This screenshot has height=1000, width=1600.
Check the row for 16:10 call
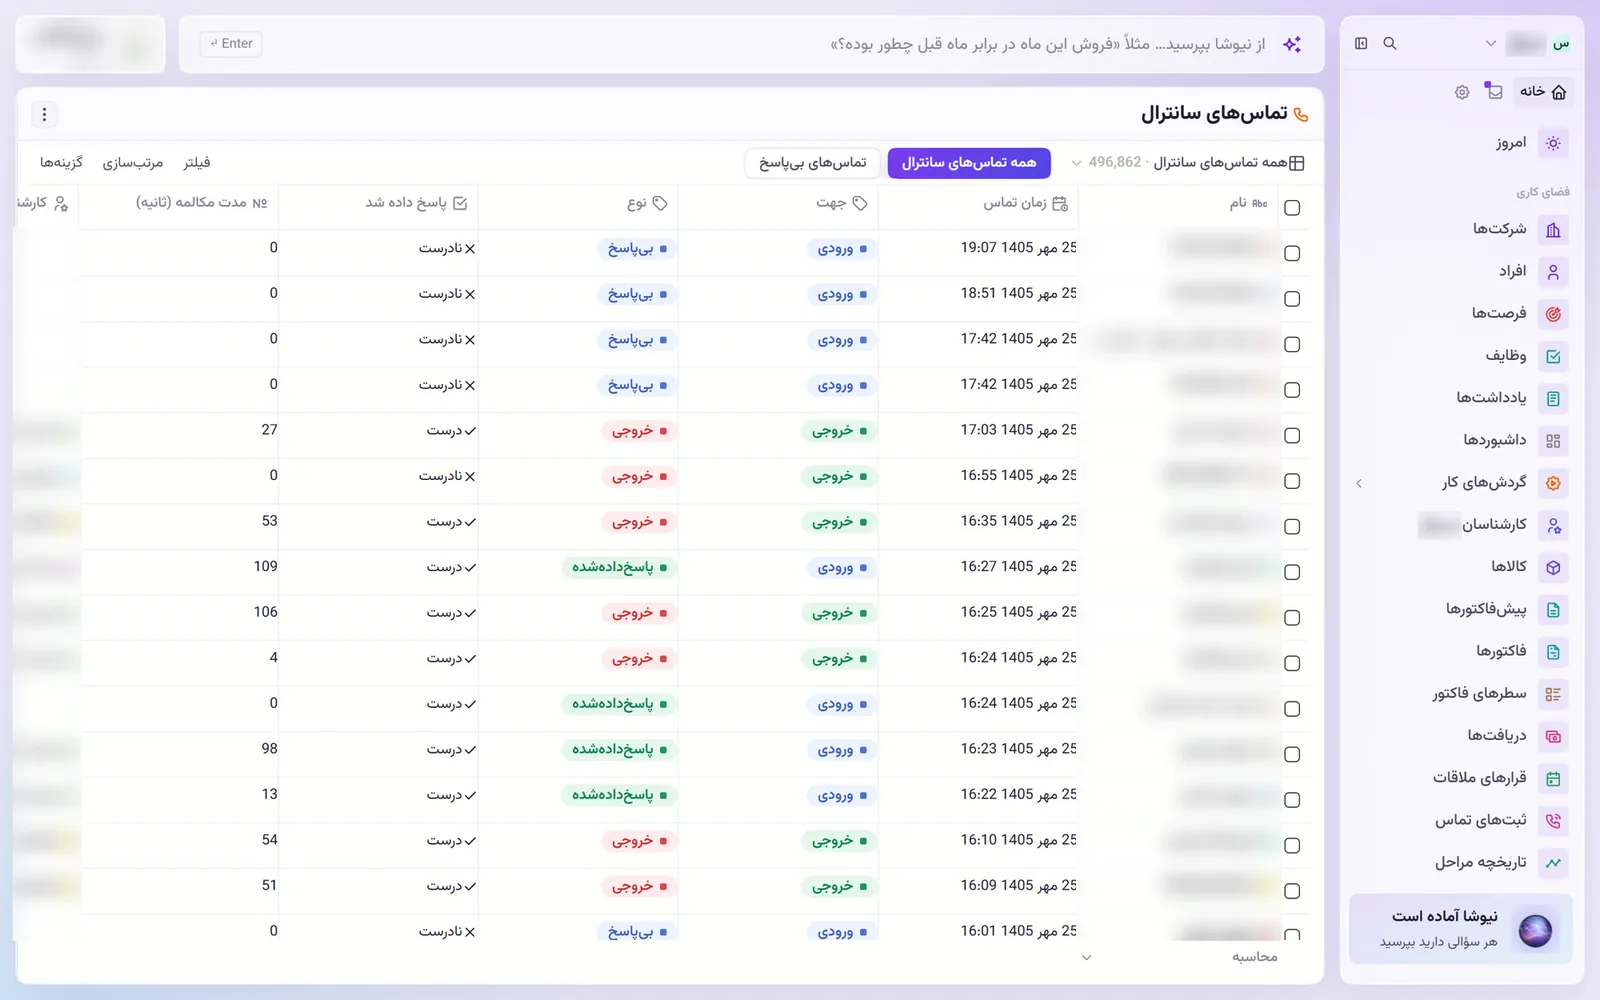coord(1292,846)
